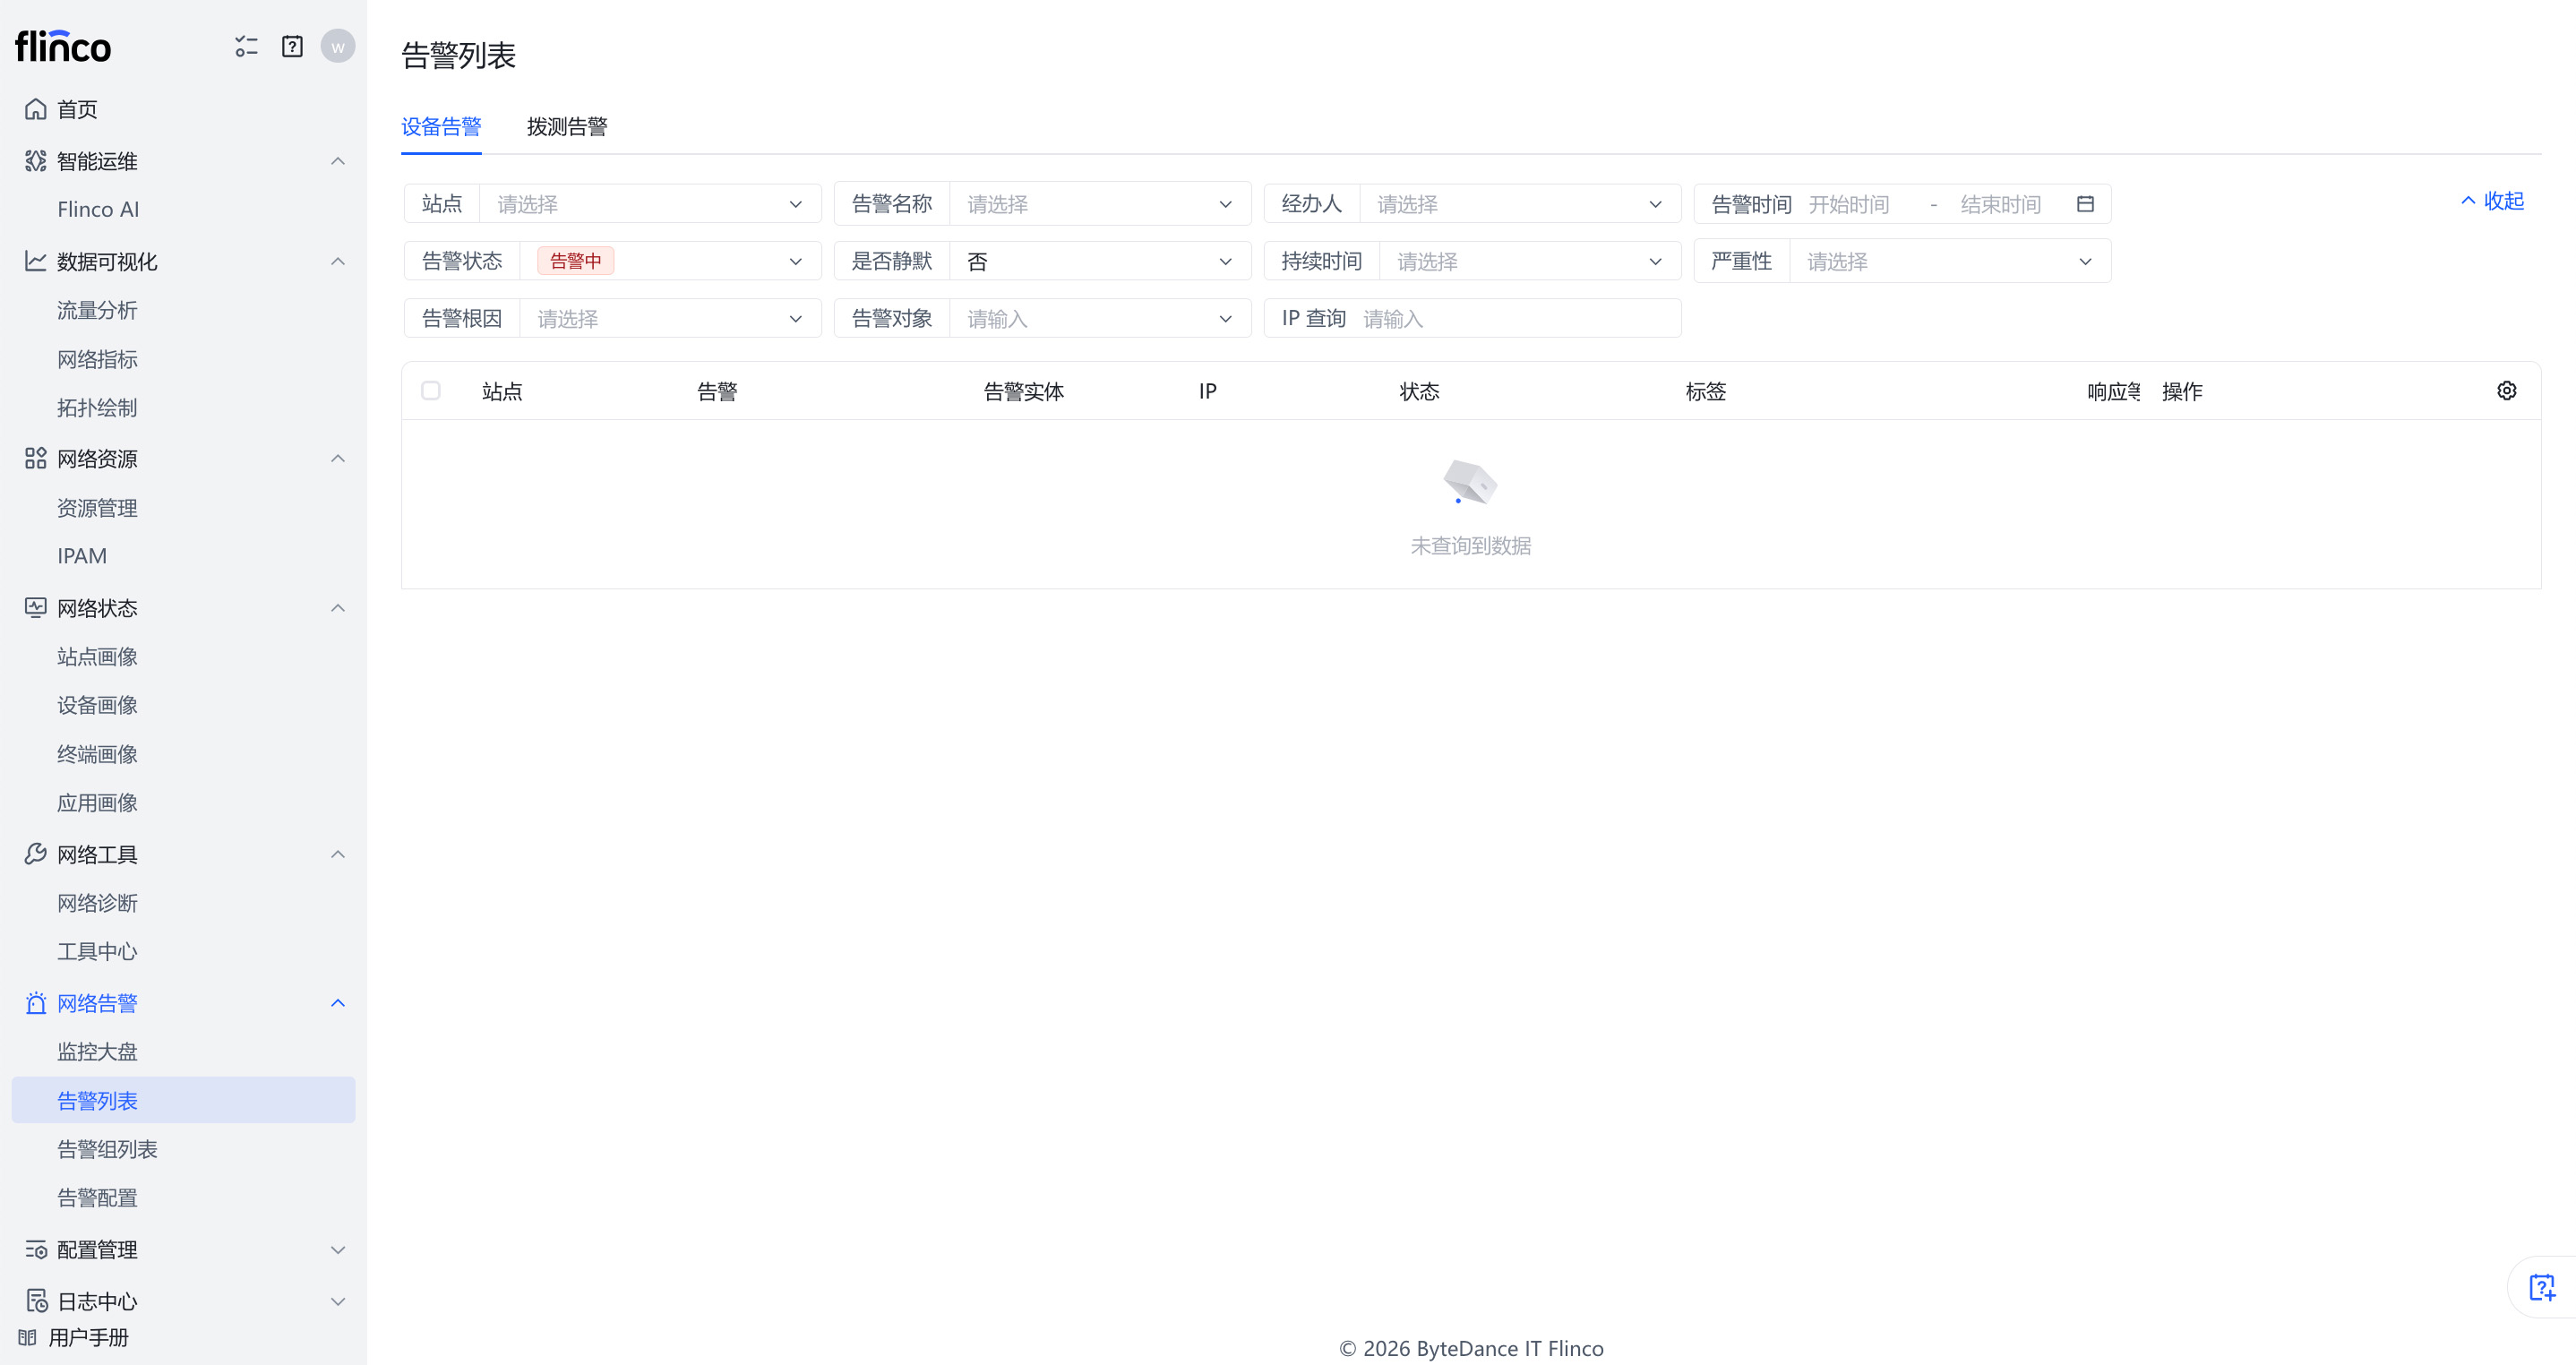The height and width of the screenshot is (1365, 2576).
Task: Open the 严重性 dropdown
Action: pos(2085,261)
